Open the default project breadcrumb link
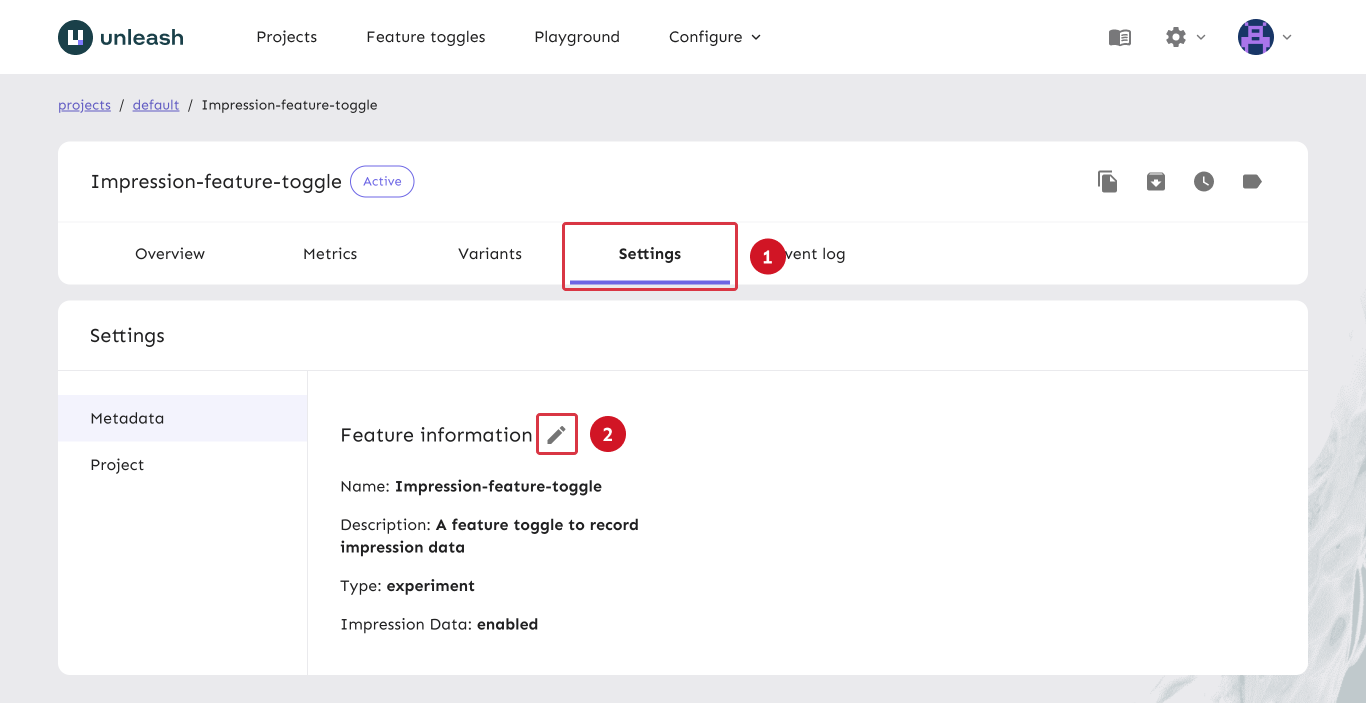The height and width of the screenshot is (703, 1366). [x=155, y=104]
